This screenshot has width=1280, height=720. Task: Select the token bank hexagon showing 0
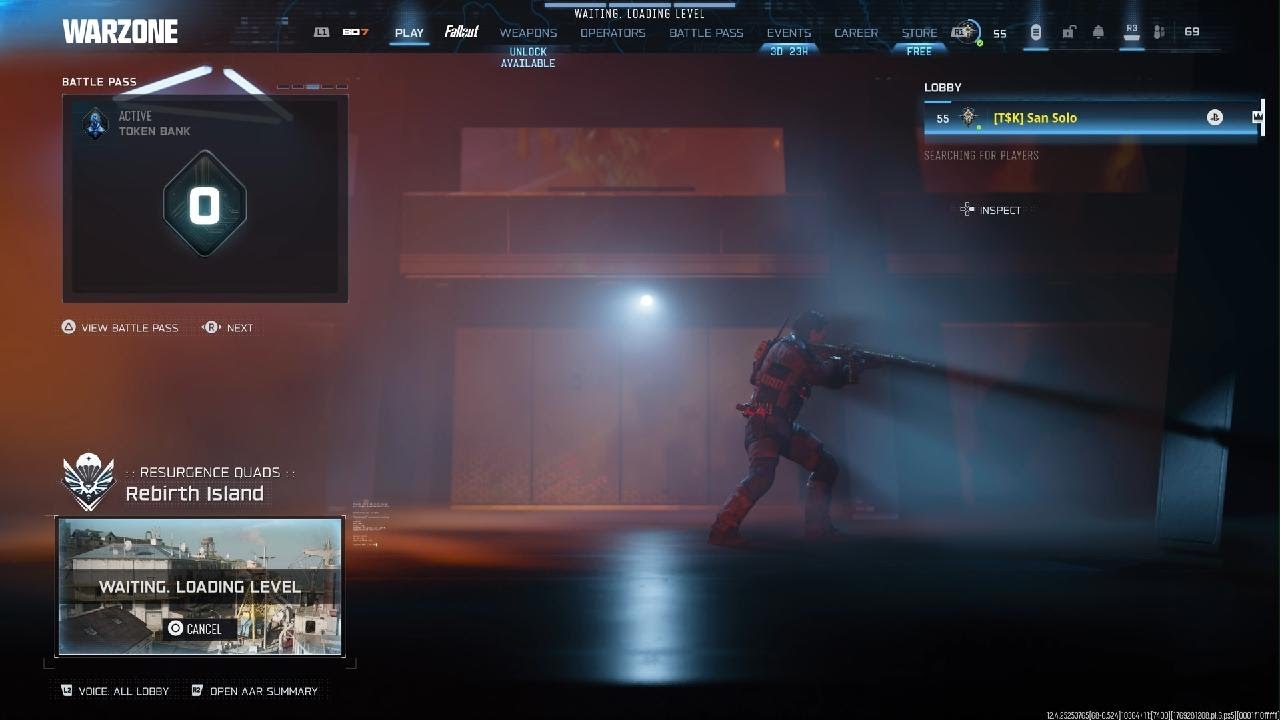204,204
